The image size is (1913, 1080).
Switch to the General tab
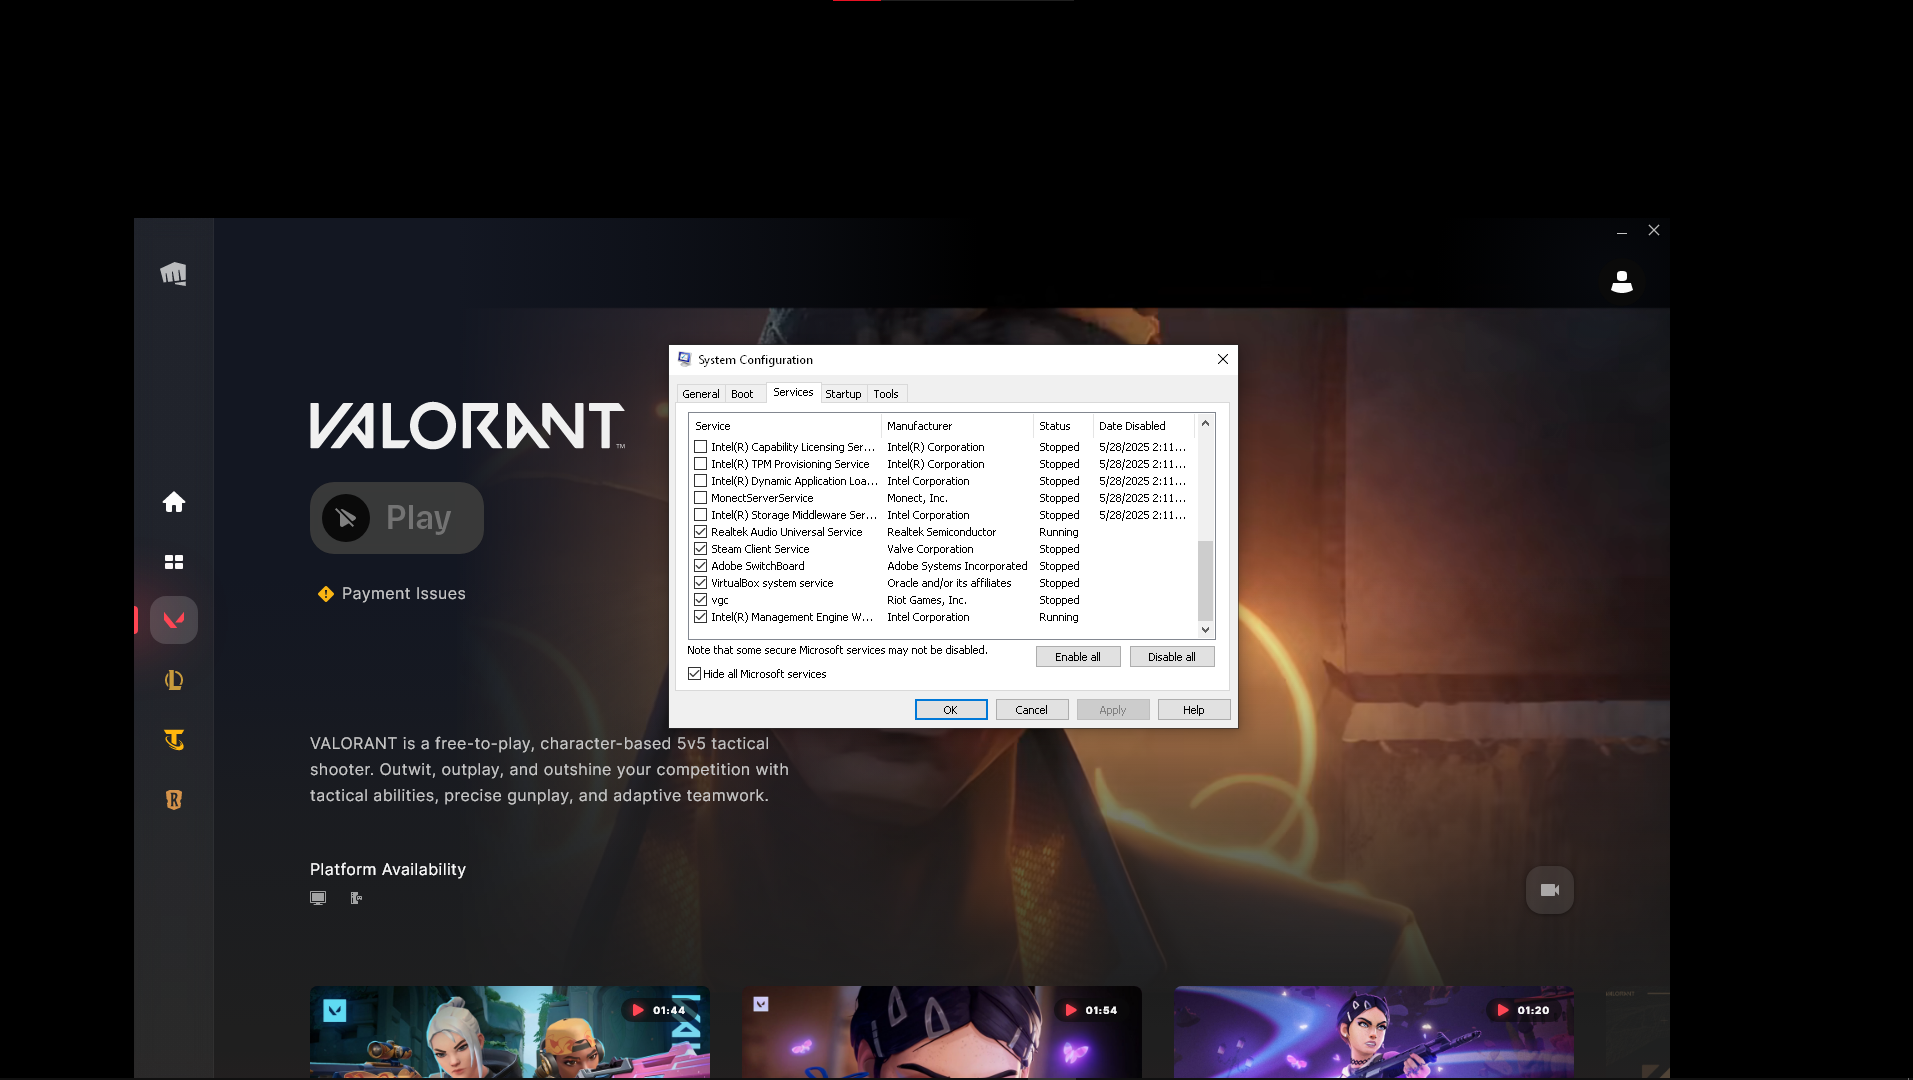pyautogui.click(x=701, y=394)
